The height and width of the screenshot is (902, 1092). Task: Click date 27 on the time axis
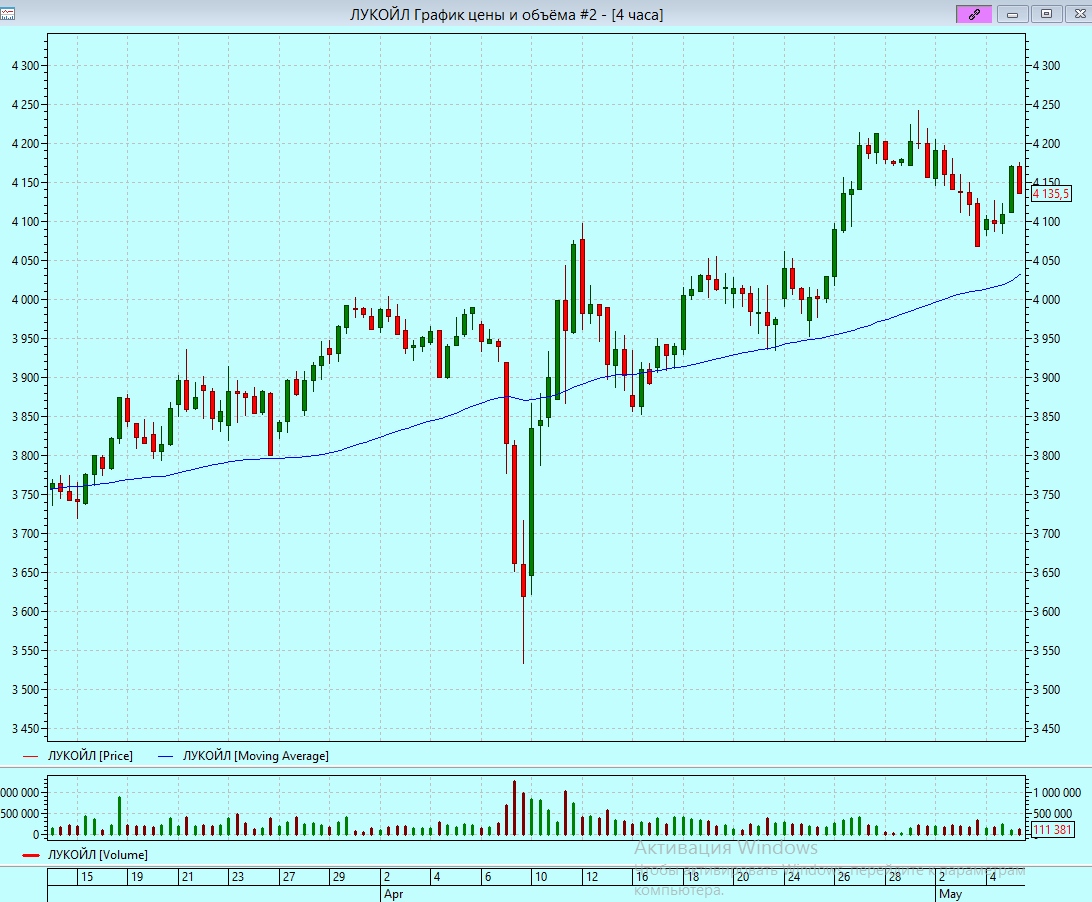(289, 877)
